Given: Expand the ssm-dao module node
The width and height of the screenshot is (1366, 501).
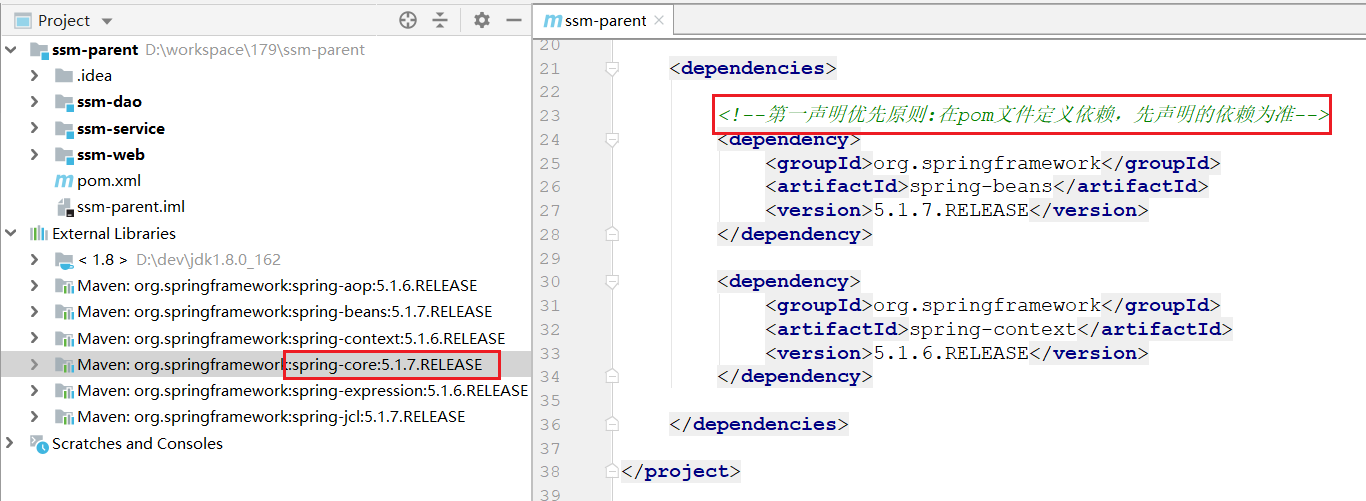Looking at the screenshot, I should 34,102.
